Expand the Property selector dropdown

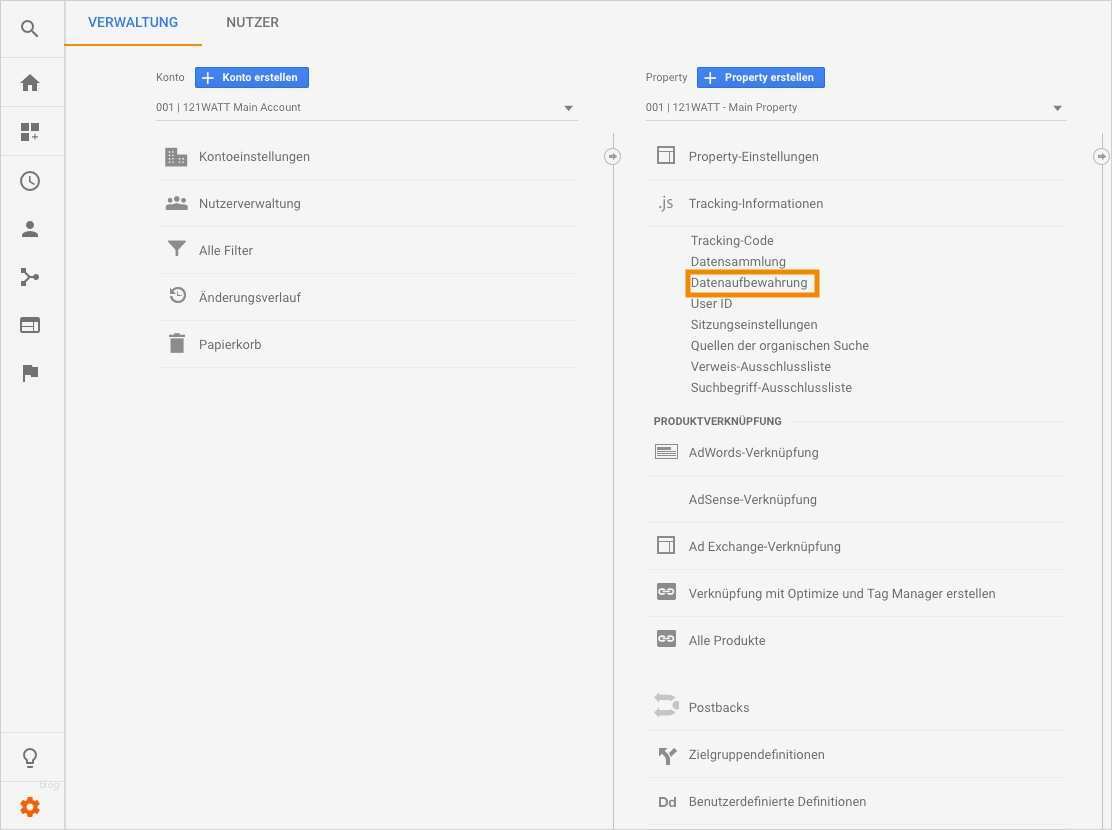coord(1056,107)
